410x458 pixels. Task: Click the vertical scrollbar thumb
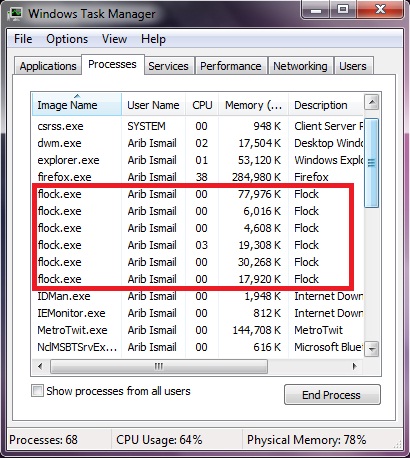click(x=371, y=163)
